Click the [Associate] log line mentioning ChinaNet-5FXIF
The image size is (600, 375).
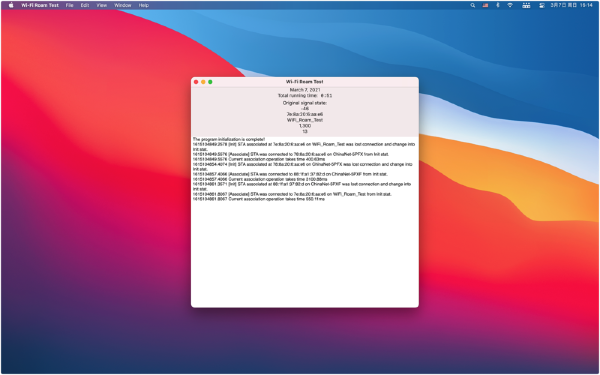[290, 174]
